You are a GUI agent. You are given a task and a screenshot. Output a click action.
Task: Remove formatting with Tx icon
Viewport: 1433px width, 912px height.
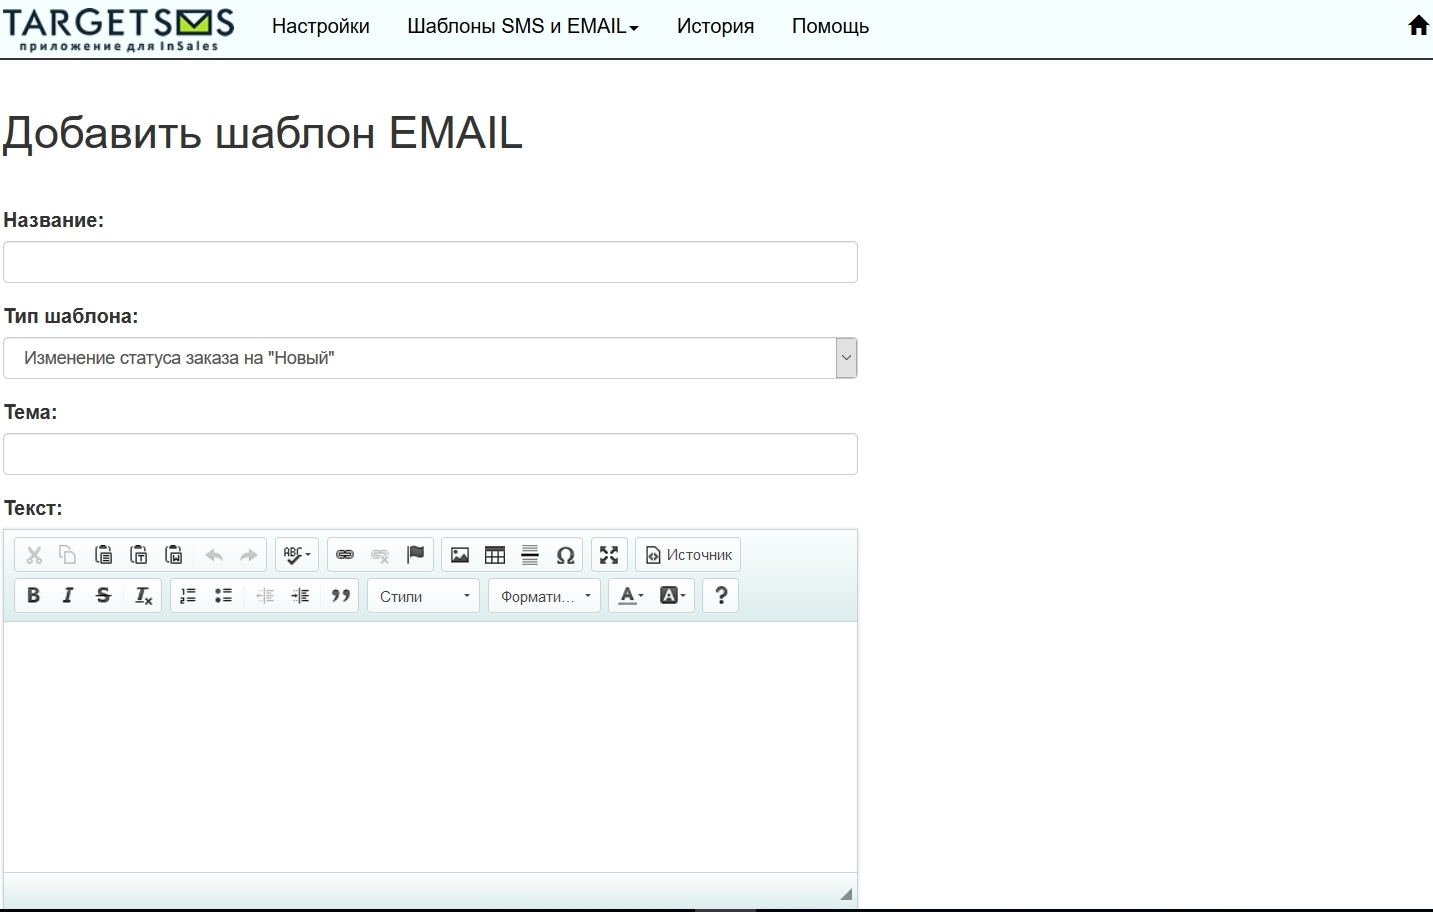click(143, 596)
